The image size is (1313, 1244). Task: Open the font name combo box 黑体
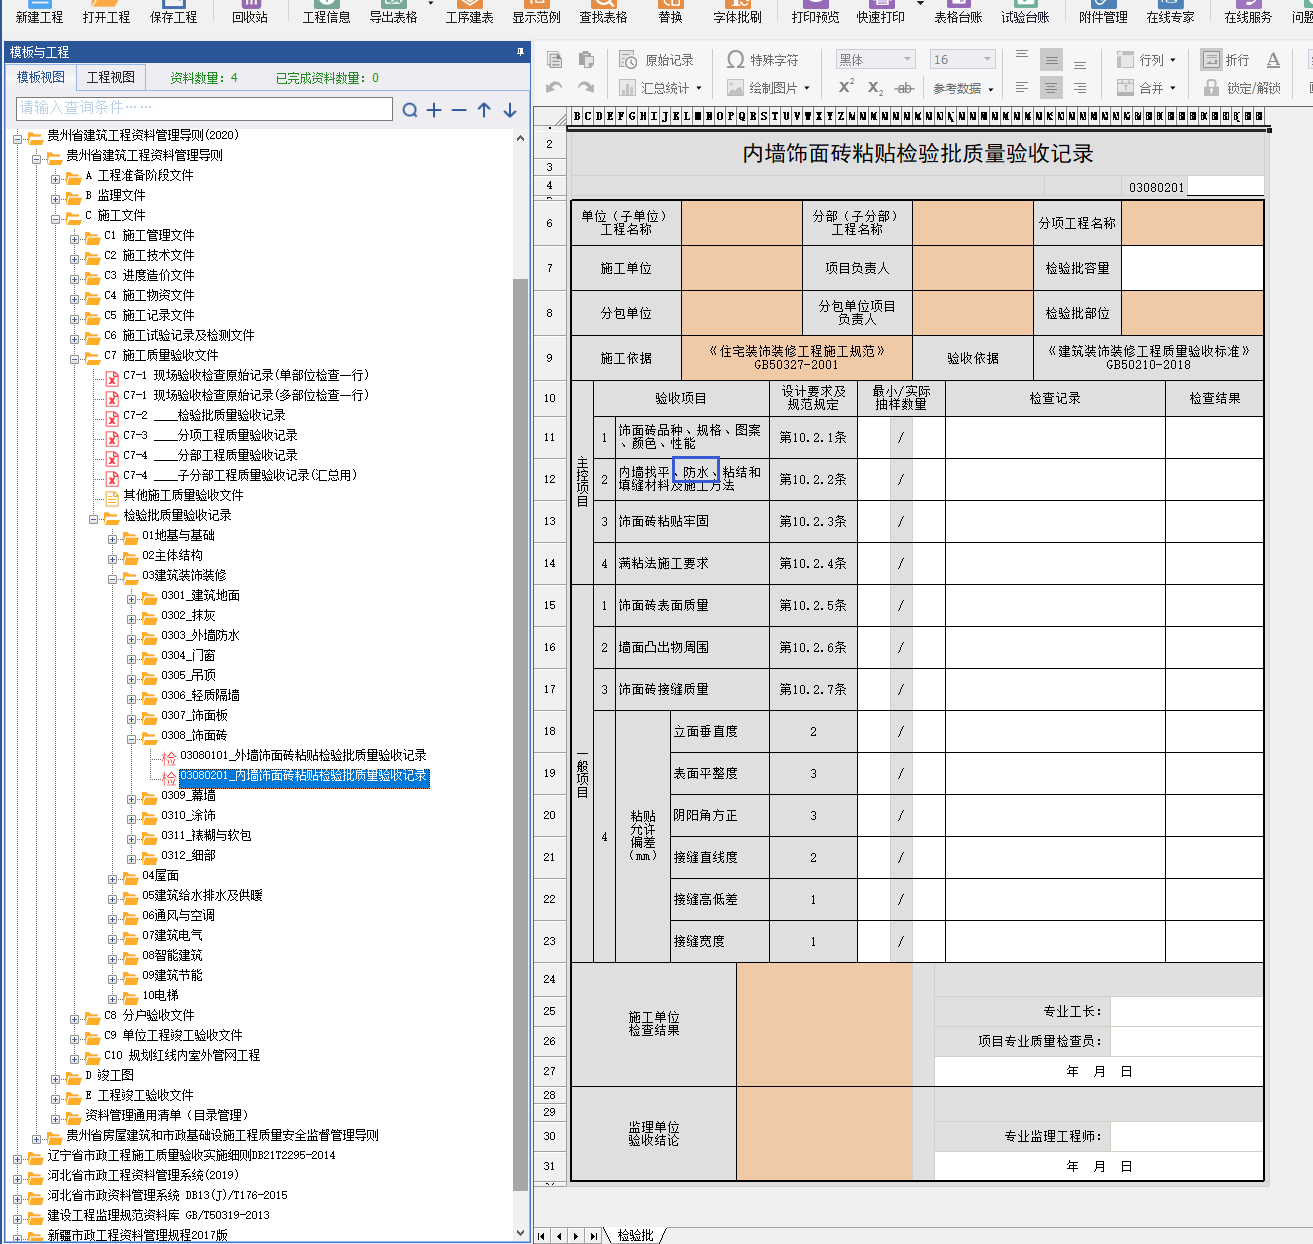click(x=876, y=60)
